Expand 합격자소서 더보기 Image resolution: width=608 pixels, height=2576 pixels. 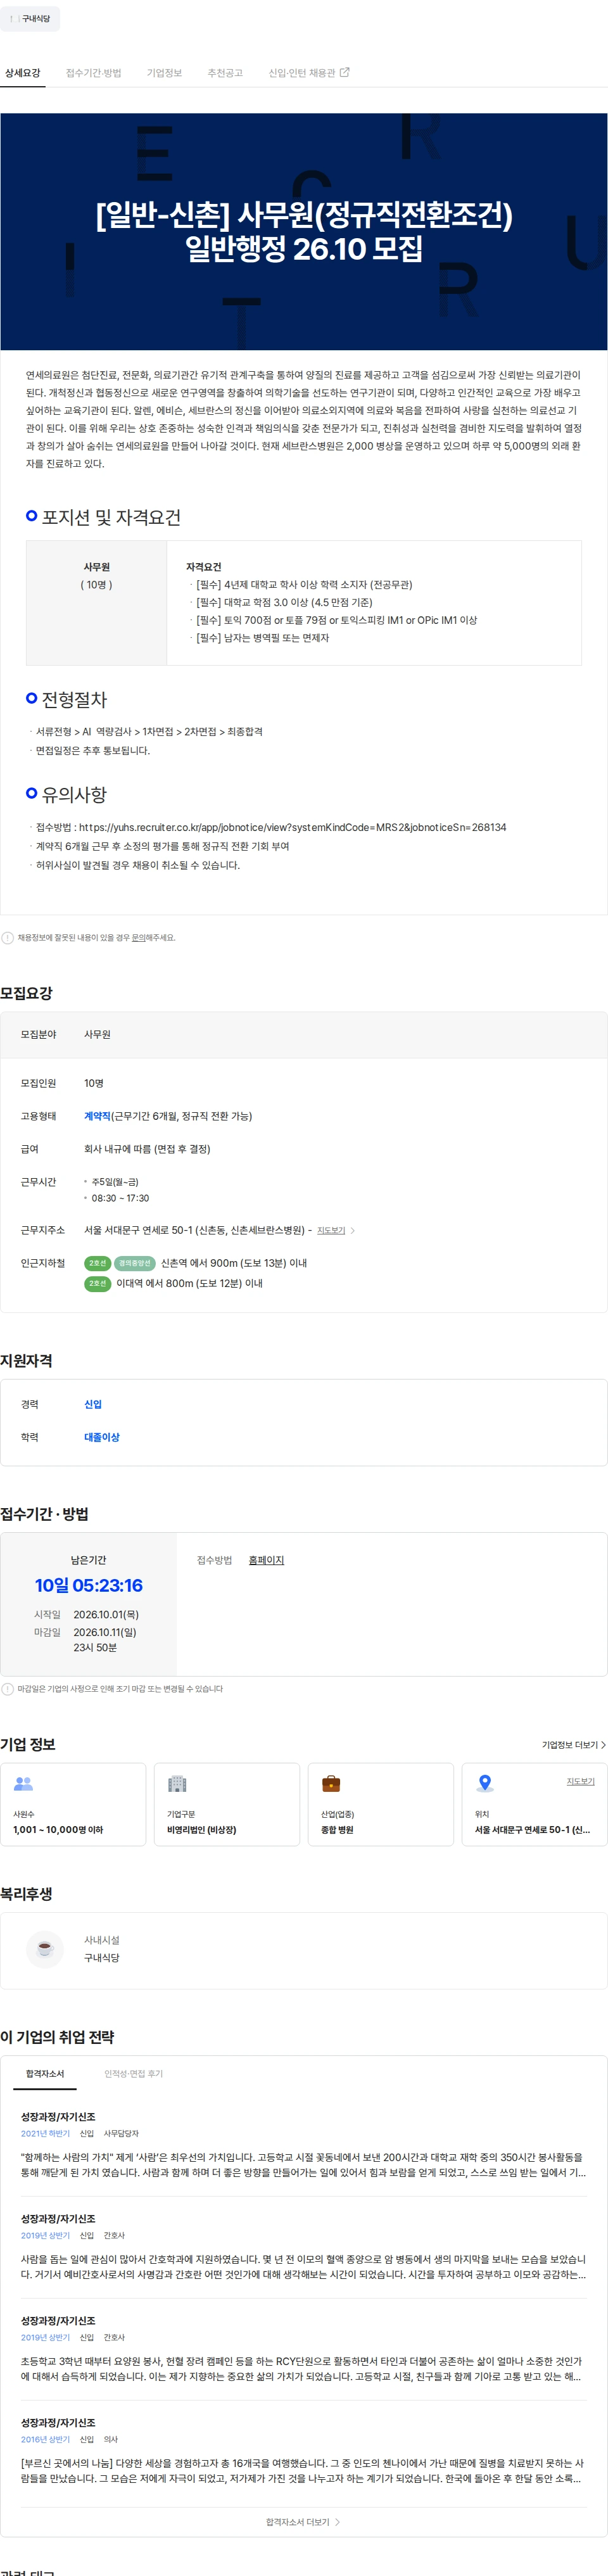(x=303, y=2522)
